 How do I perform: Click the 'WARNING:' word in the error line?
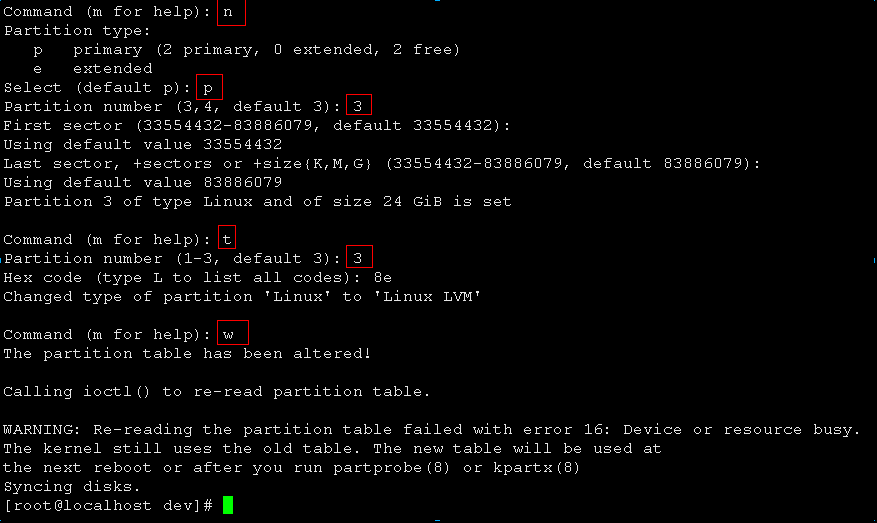click(x=43, y=430)
